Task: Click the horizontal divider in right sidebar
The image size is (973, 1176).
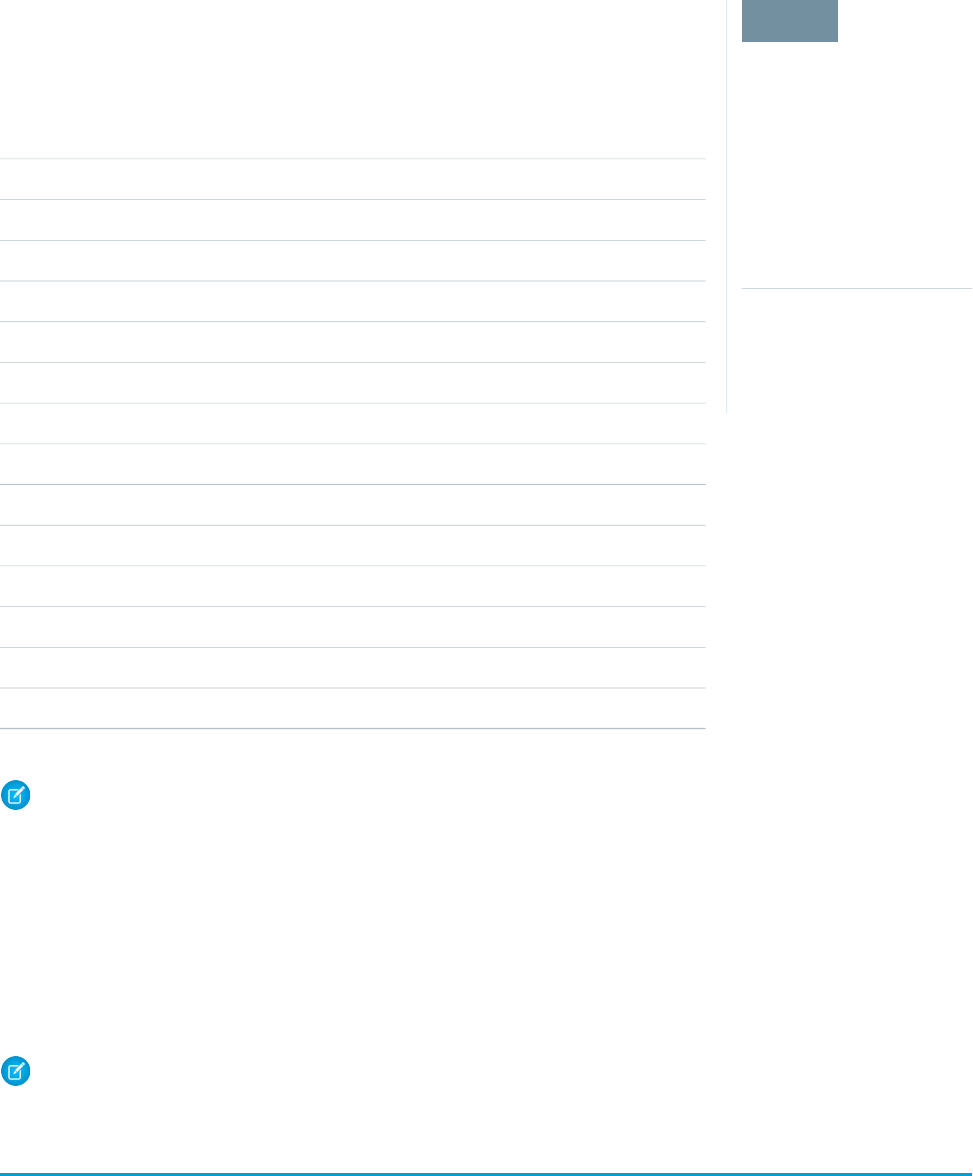Action: pyautogui.click(x=857, y=288)
